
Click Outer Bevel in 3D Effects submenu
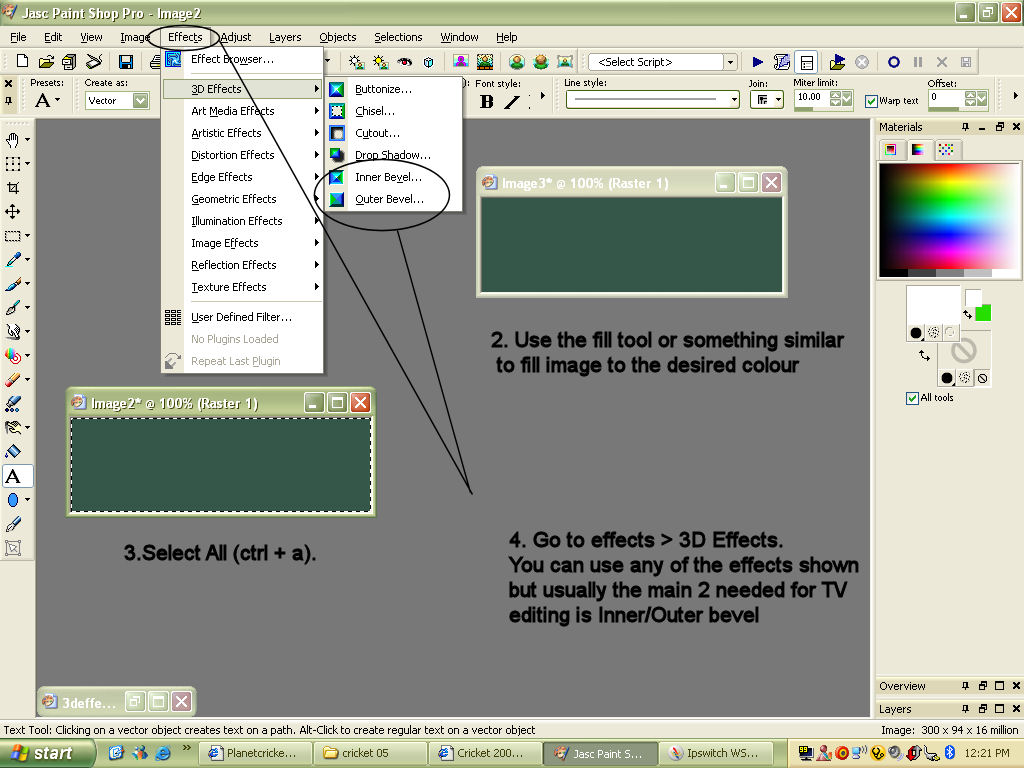click(389, 199)
